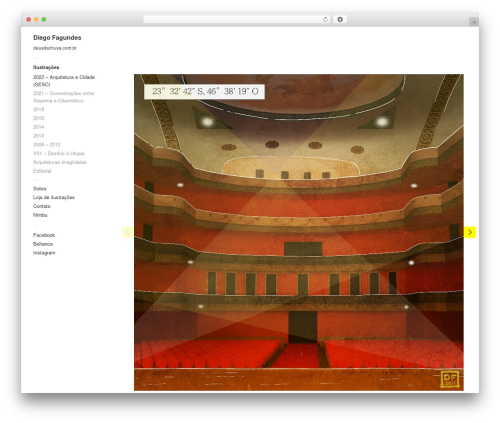
Task: Go to the Contato page
Action: pyautogui.click(x=42, y=206)
